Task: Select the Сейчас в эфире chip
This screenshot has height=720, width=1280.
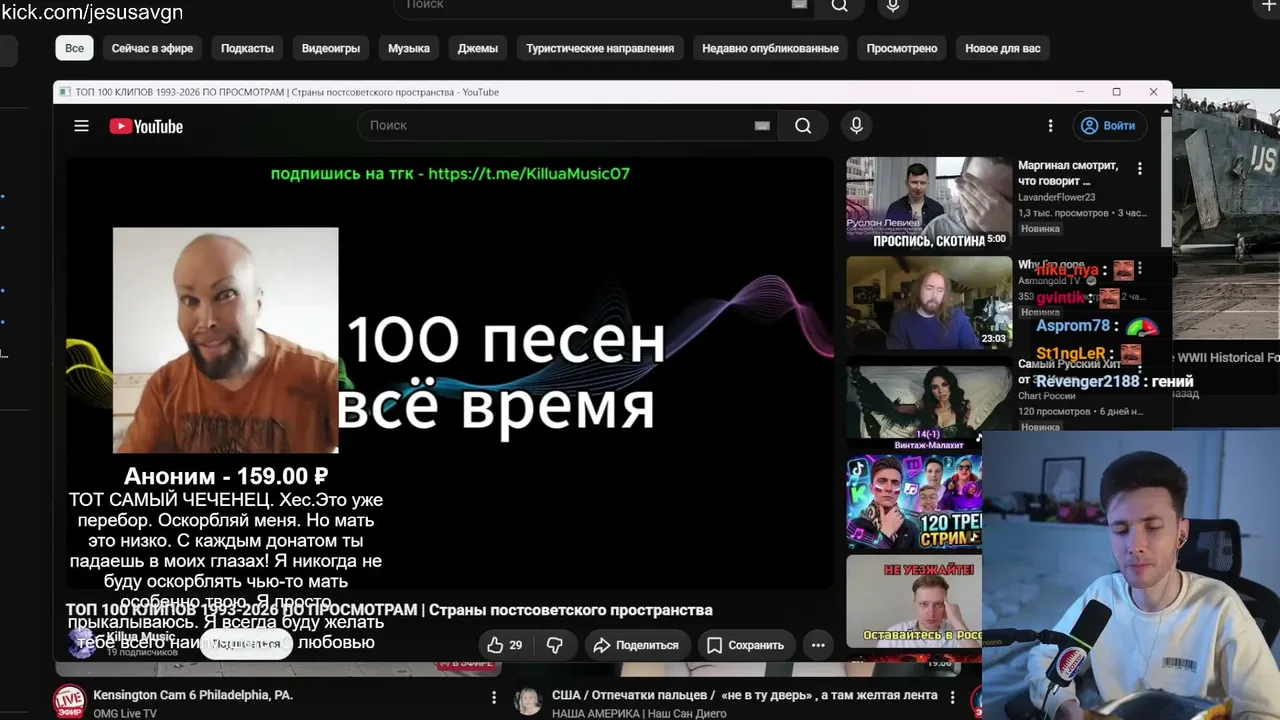Action: click(152, 48)
